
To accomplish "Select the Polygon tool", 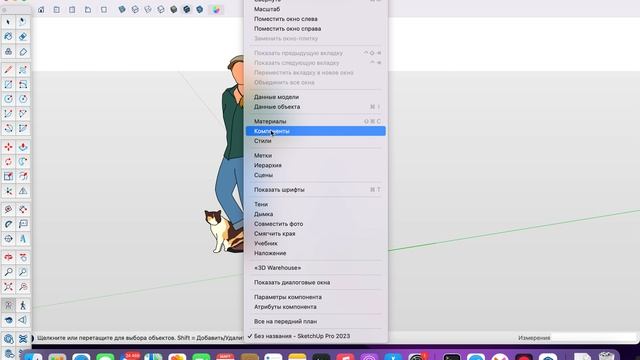I will pos(23,99).
